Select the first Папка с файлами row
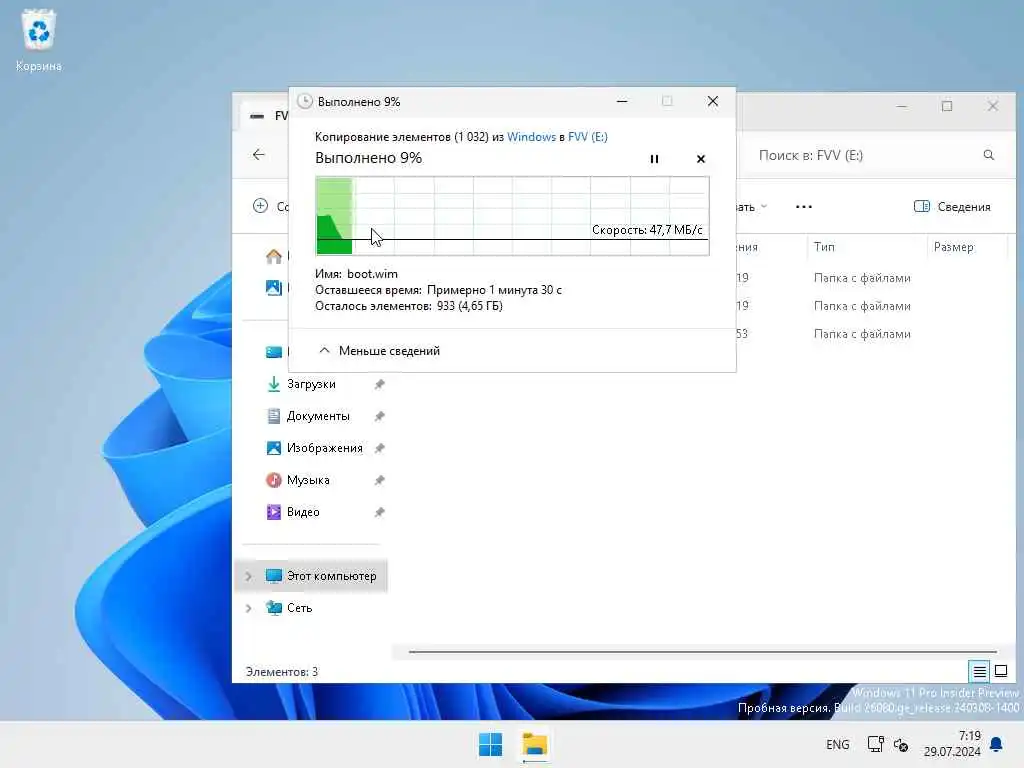 [x=862, y=278]
